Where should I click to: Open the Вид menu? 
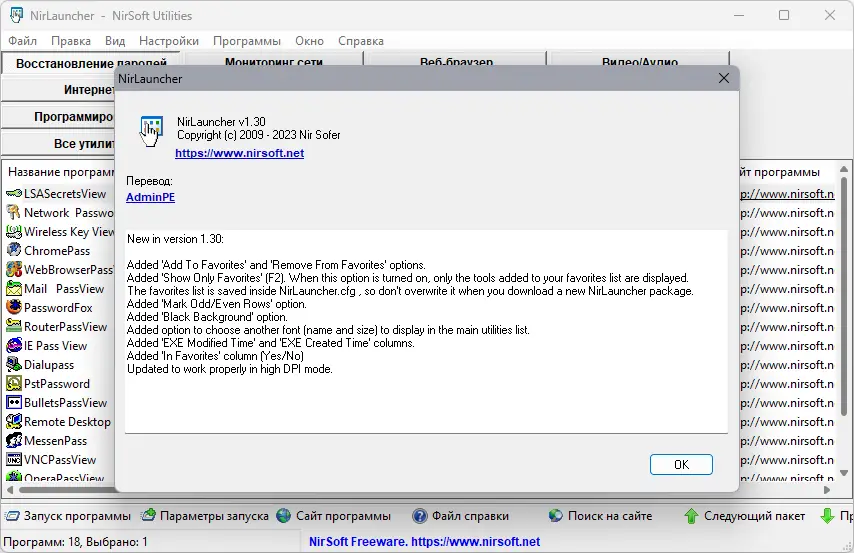click(115, 41)
